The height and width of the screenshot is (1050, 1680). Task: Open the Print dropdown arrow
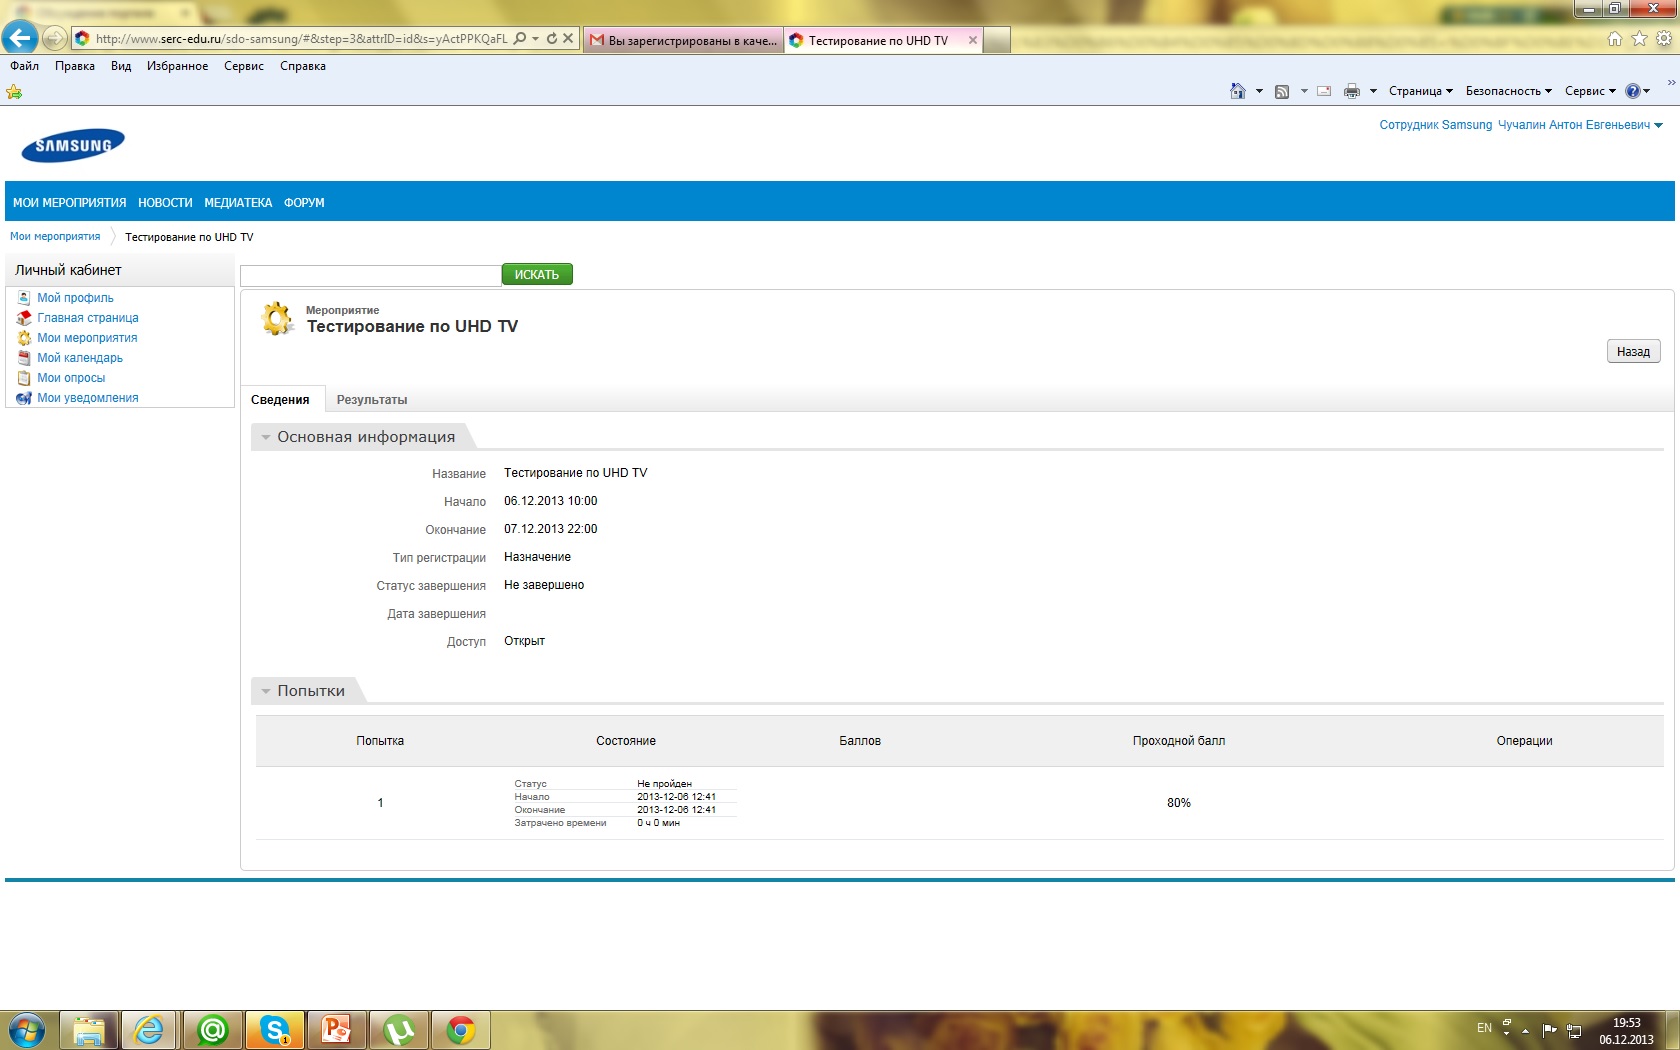1373,91
